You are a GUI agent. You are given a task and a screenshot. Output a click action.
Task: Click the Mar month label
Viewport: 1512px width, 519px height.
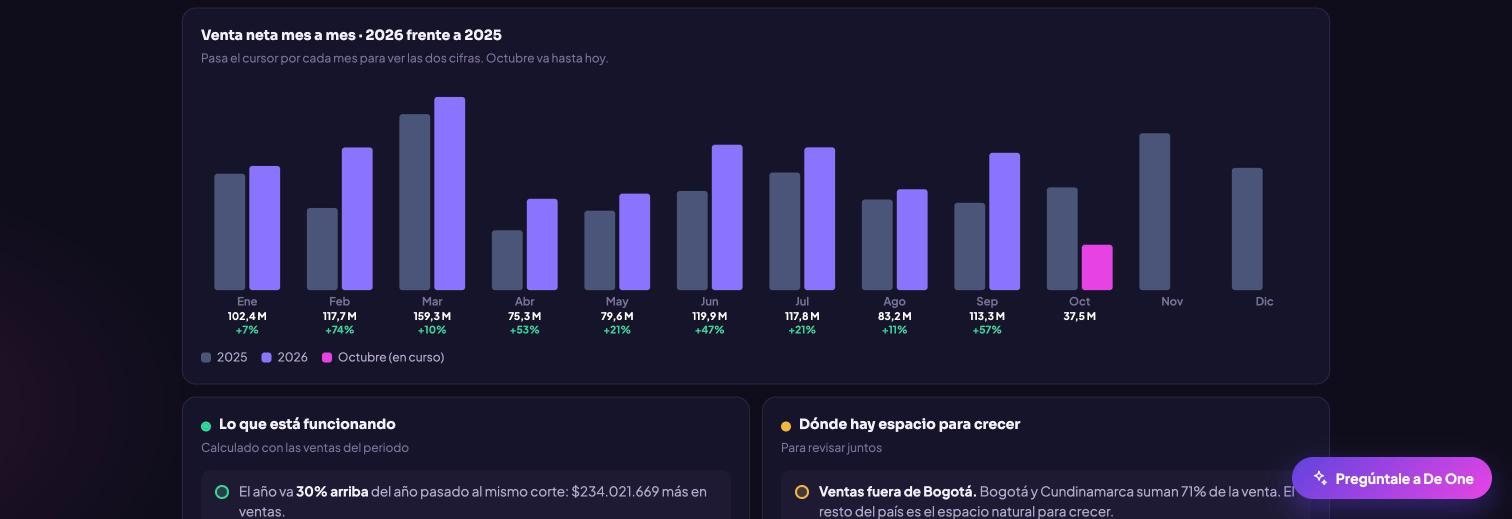[x=432, y=301]
